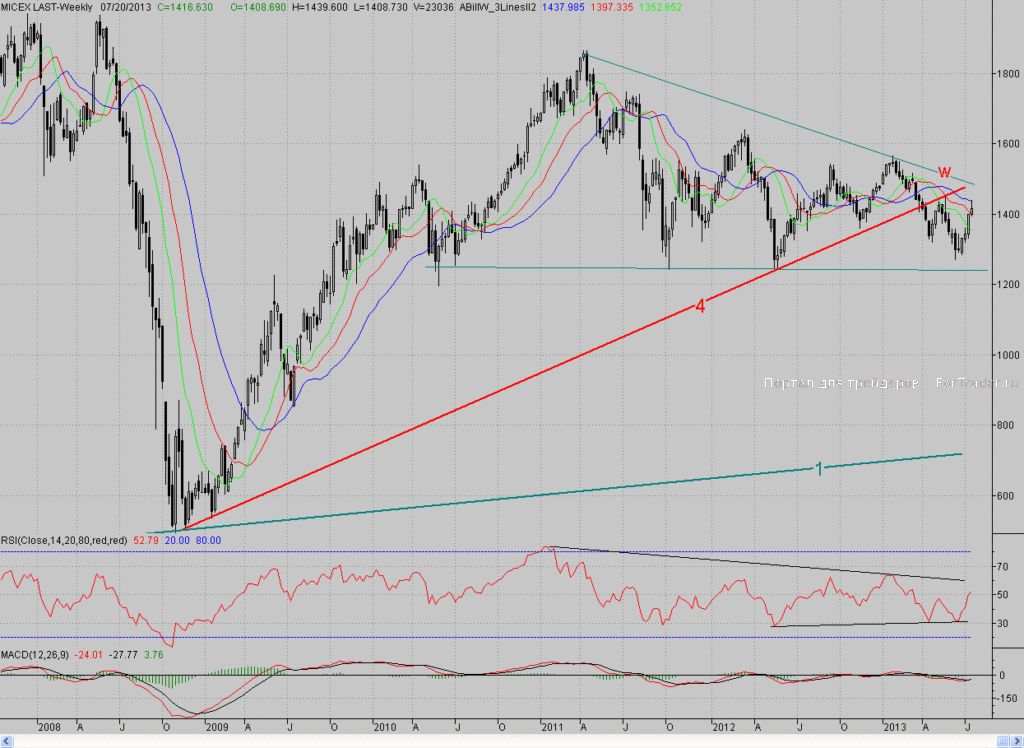Viewport: 1024px width, 748px height.
Task: Click the RSI(Close,14,20,80,red,red) indicator label
Action: click(64, 540)
